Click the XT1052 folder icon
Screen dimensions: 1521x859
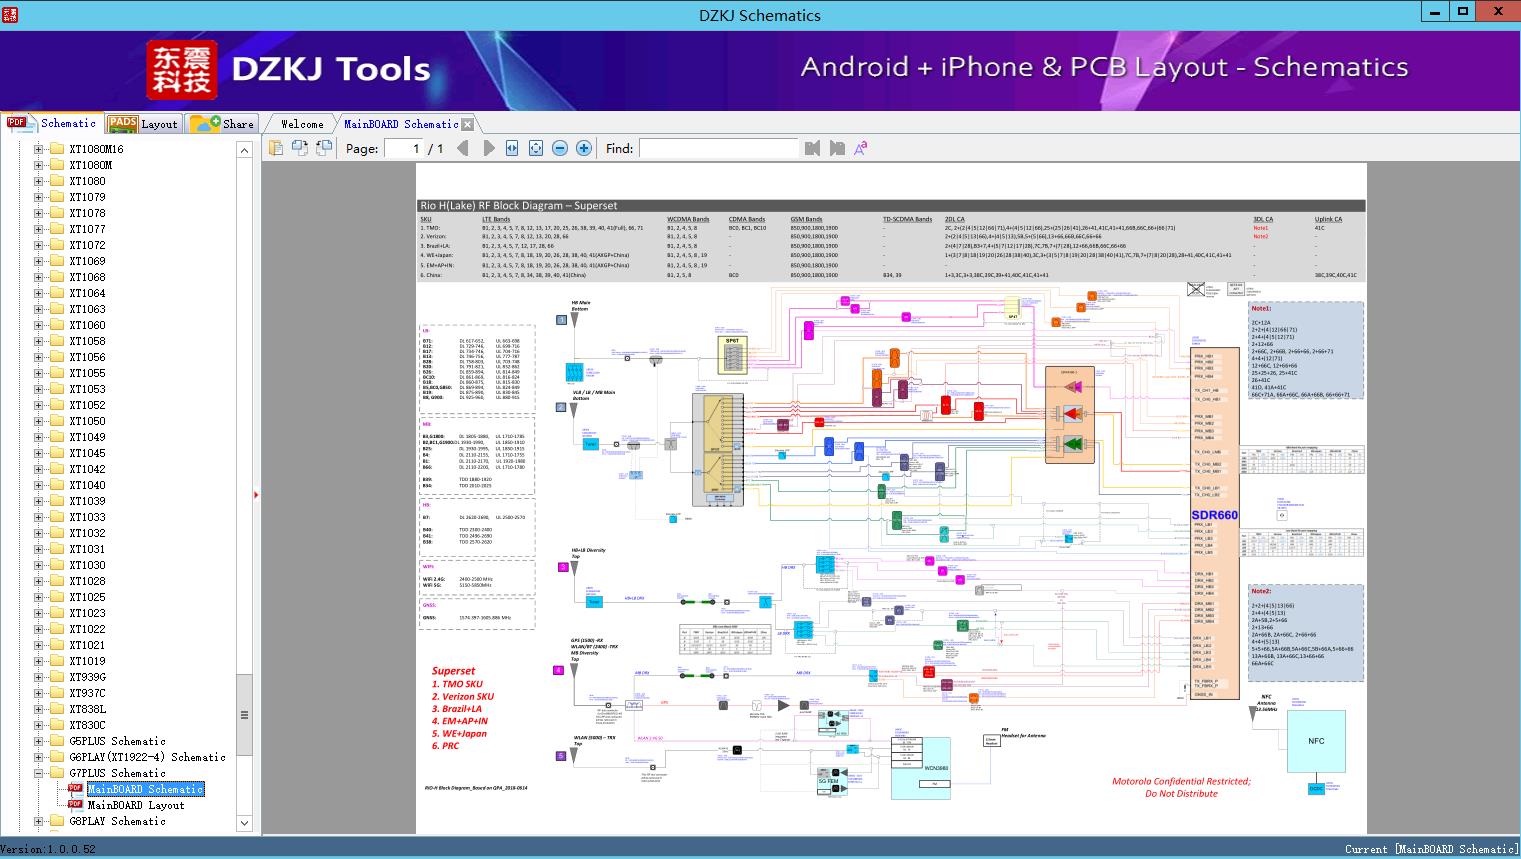57,405
